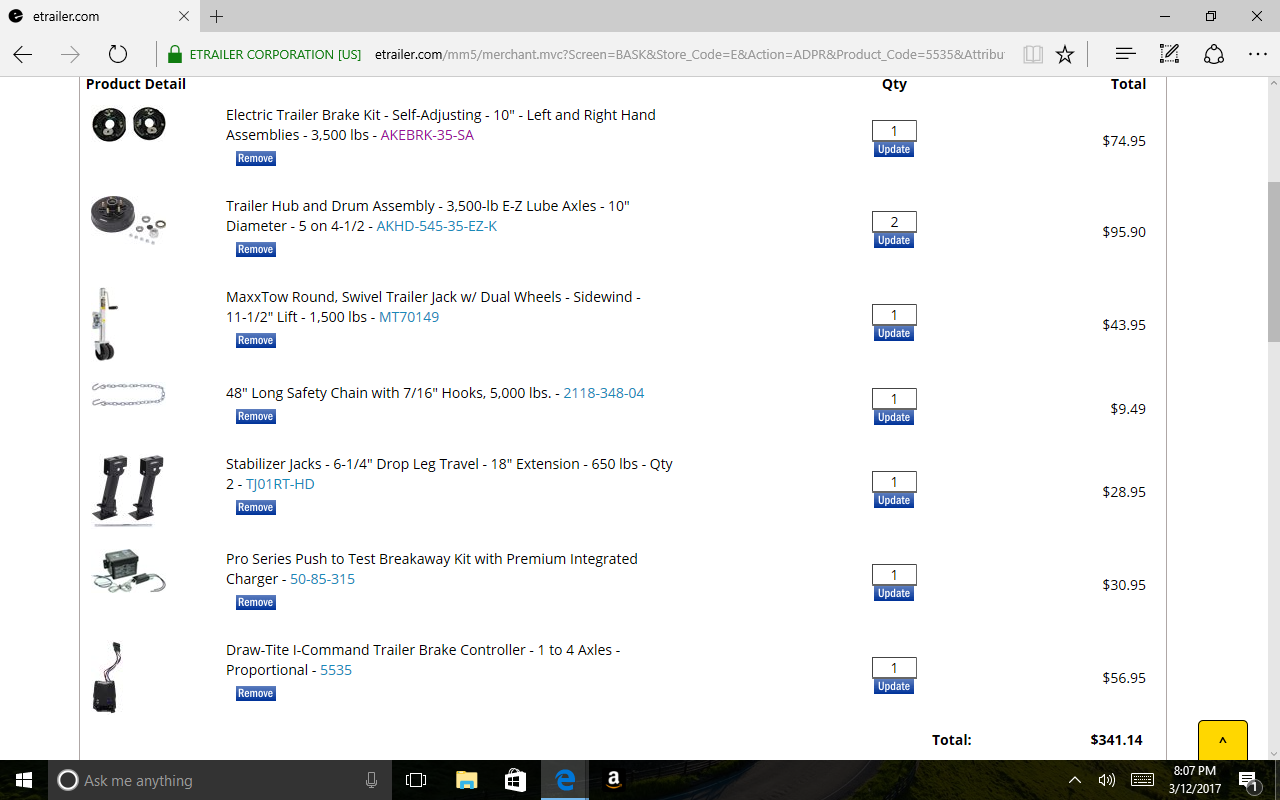Open a new browser tab
The width and height of the screenshot is (1280, 800).
click(x=216, y=16)
